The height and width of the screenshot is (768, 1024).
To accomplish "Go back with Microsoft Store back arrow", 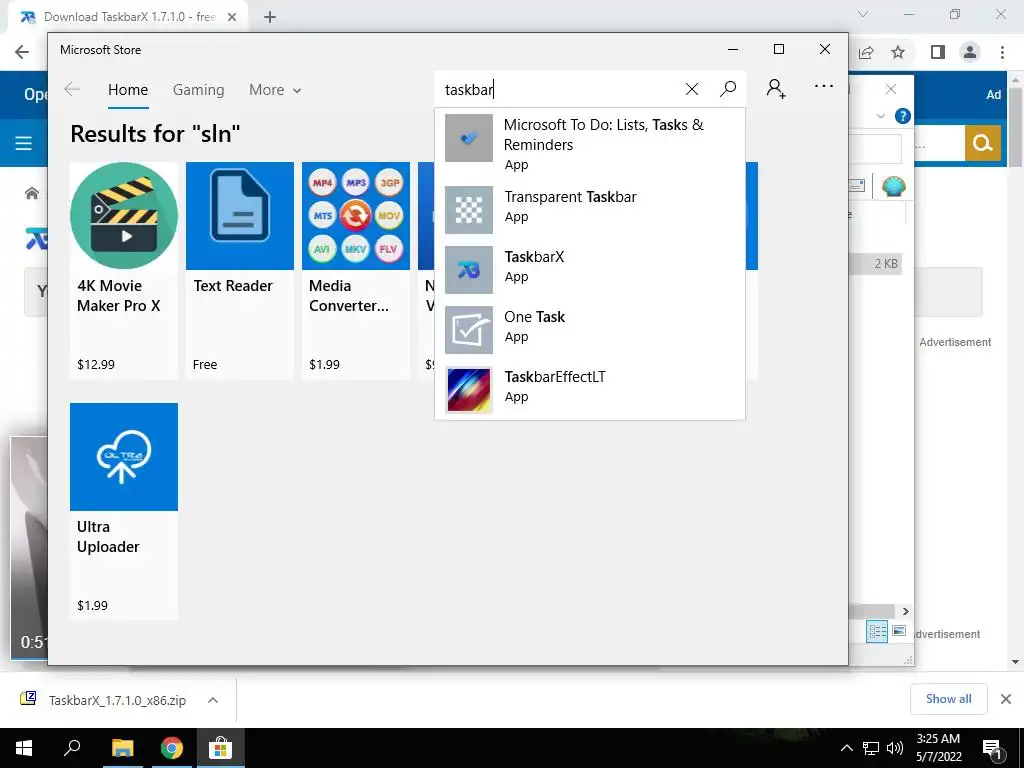I will [72, 89].
